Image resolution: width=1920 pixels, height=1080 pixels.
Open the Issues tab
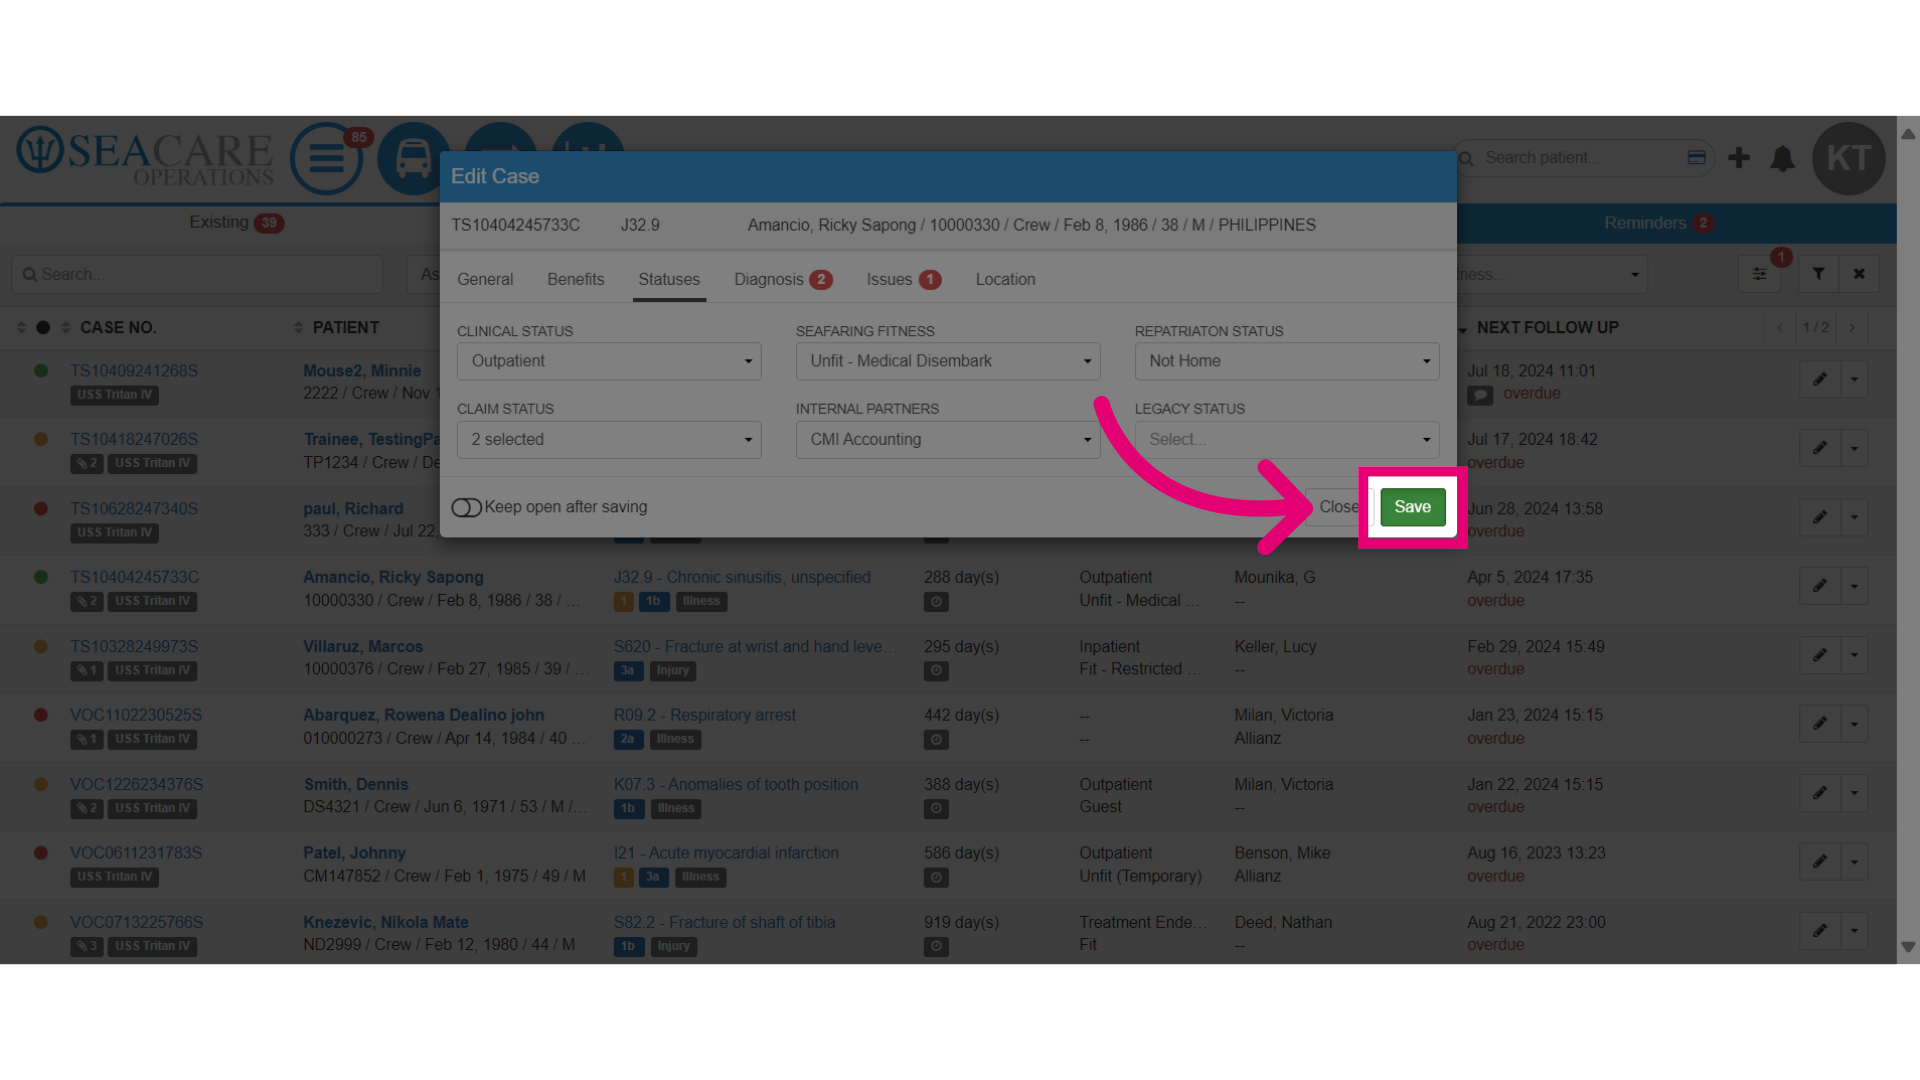tap(903, 279)
